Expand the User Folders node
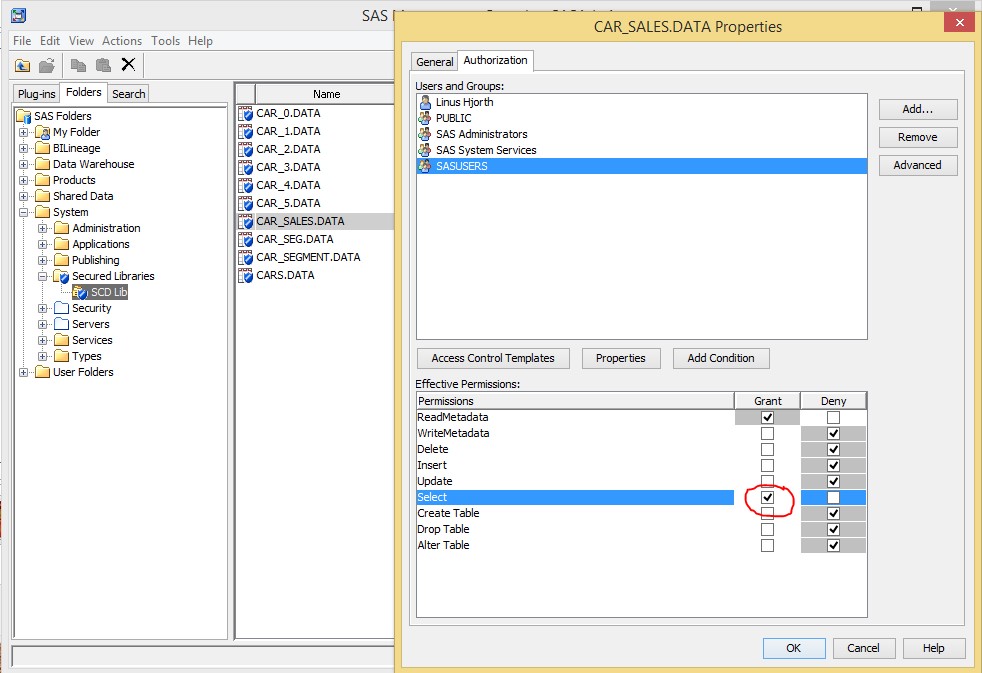 [24, 372]
